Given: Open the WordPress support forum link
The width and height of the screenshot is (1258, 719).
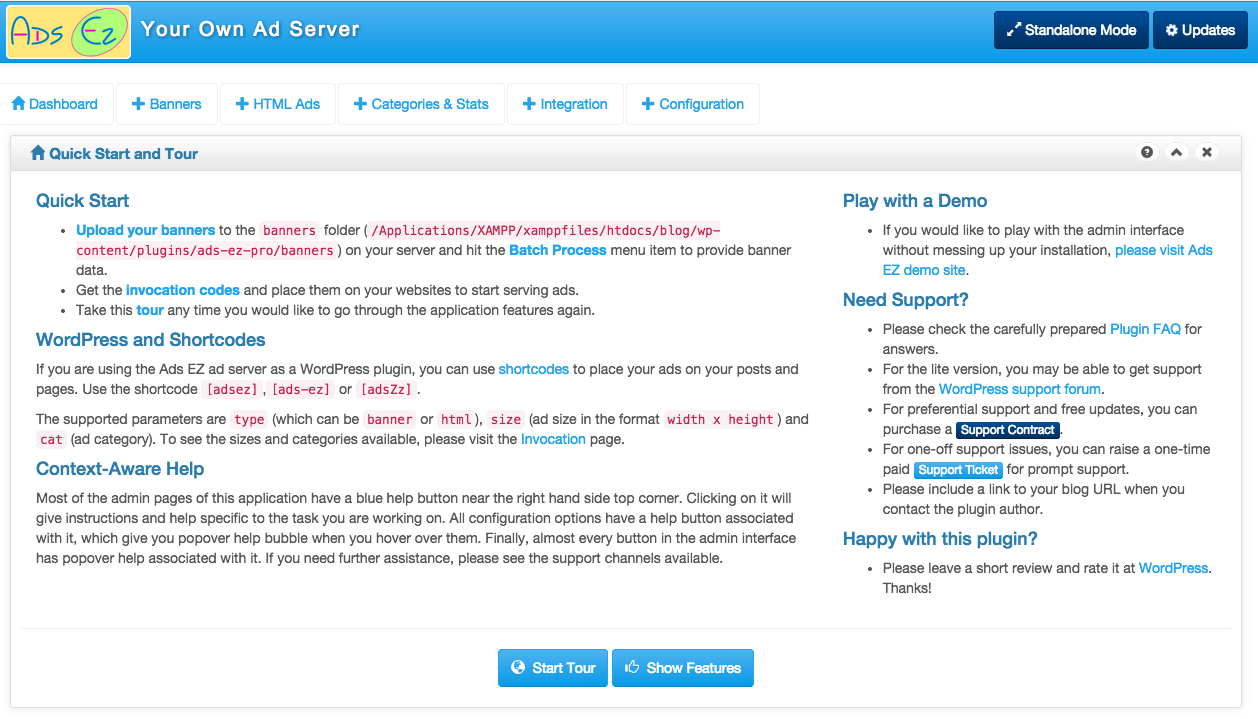Looking at the screenshot, I should click(1020, 389).
